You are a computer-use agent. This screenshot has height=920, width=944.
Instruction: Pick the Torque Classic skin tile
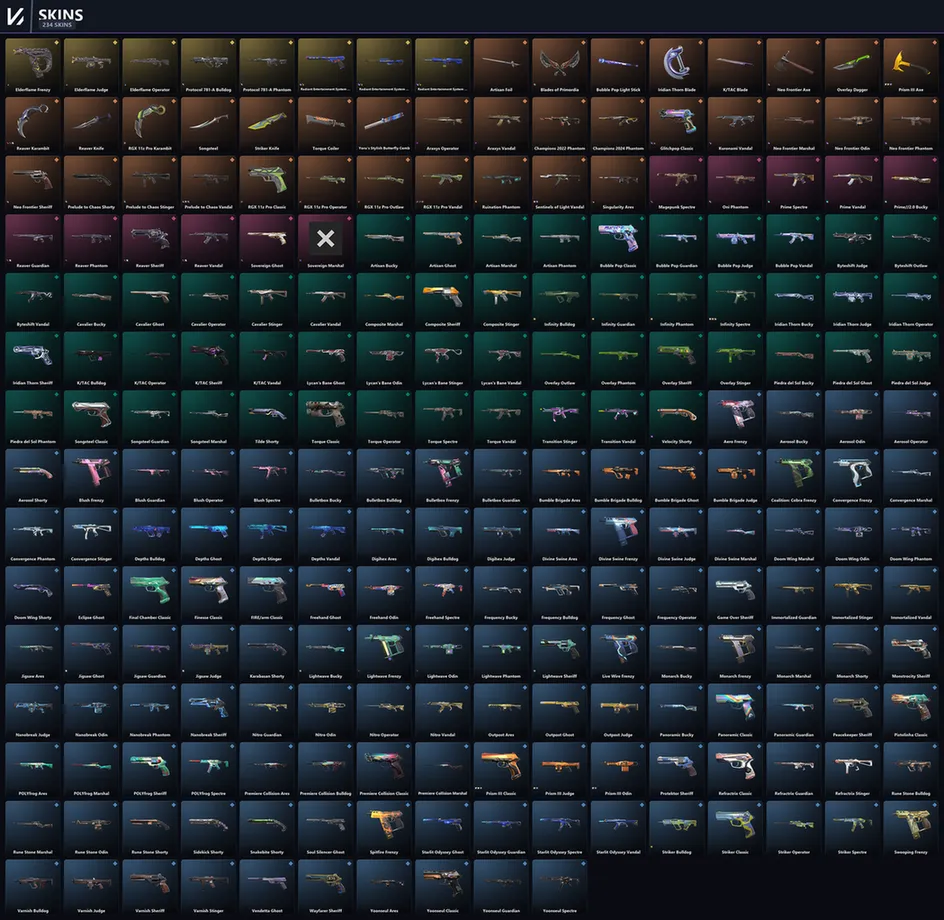326,418
